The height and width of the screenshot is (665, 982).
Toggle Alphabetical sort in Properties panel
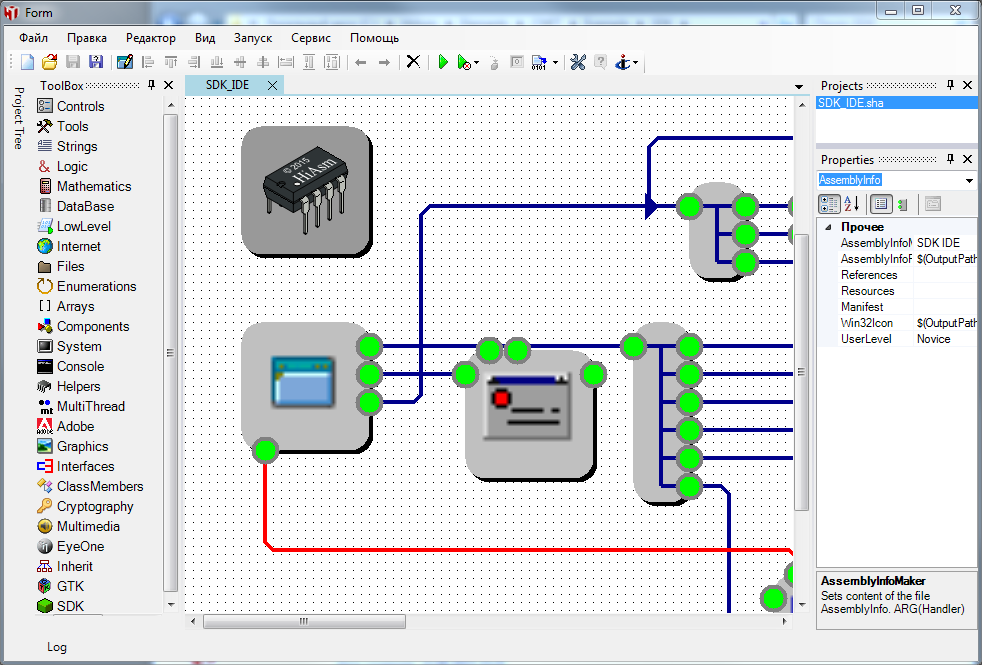coord(851,204)
